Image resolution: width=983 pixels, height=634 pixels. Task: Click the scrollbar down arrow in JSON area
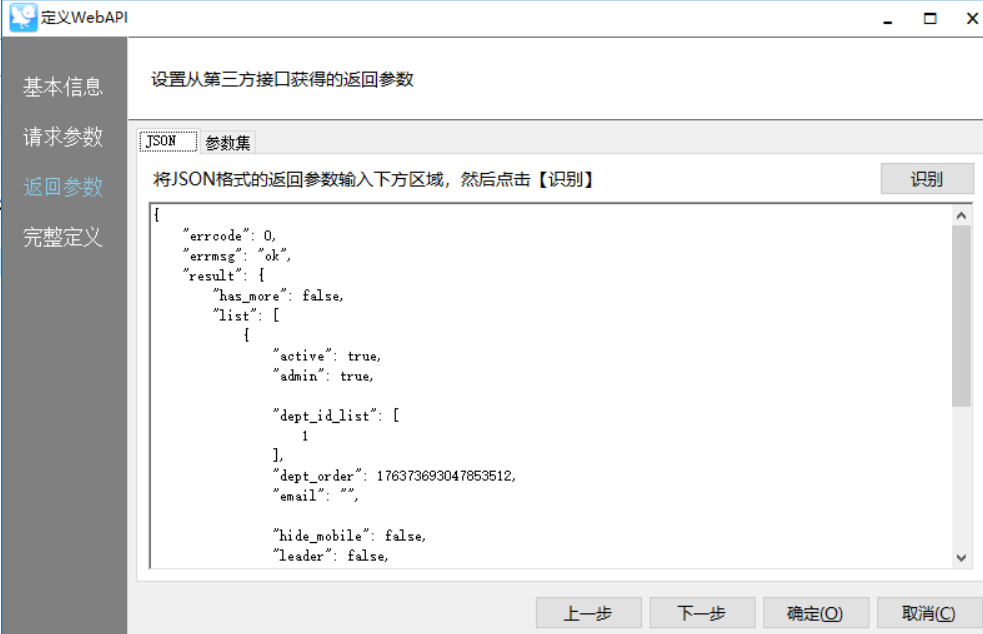tap(961, 557)
